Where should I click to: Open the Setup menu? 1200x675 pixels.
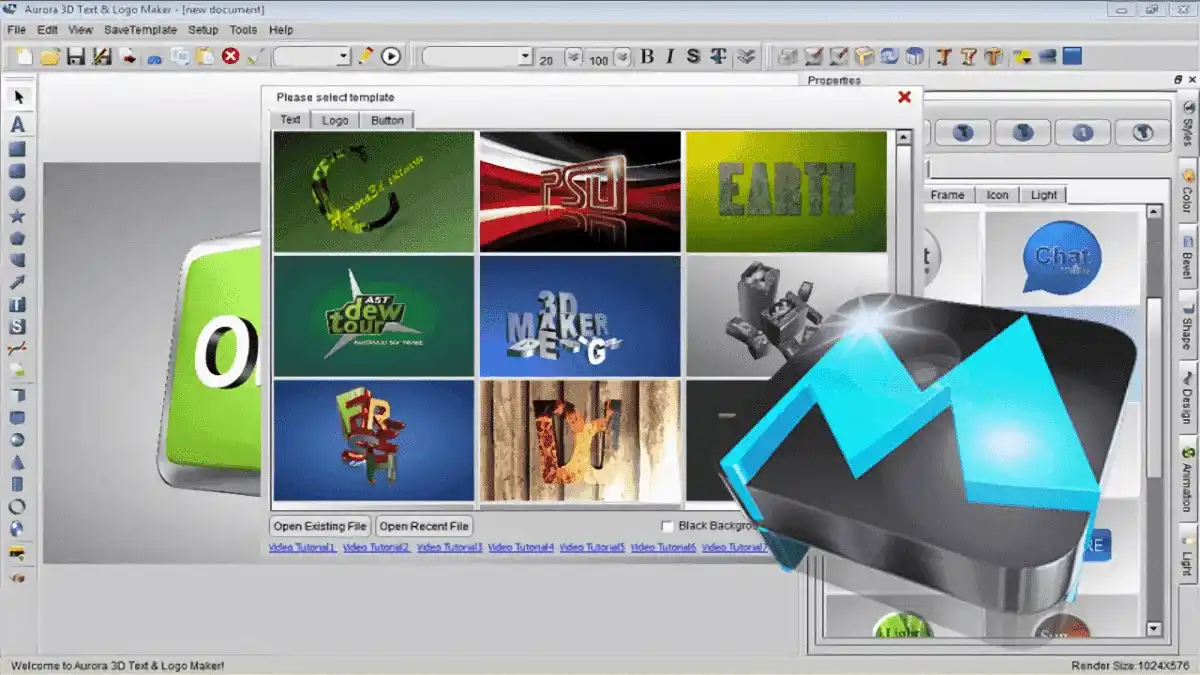pyautogui.click(x=203, y=30)
